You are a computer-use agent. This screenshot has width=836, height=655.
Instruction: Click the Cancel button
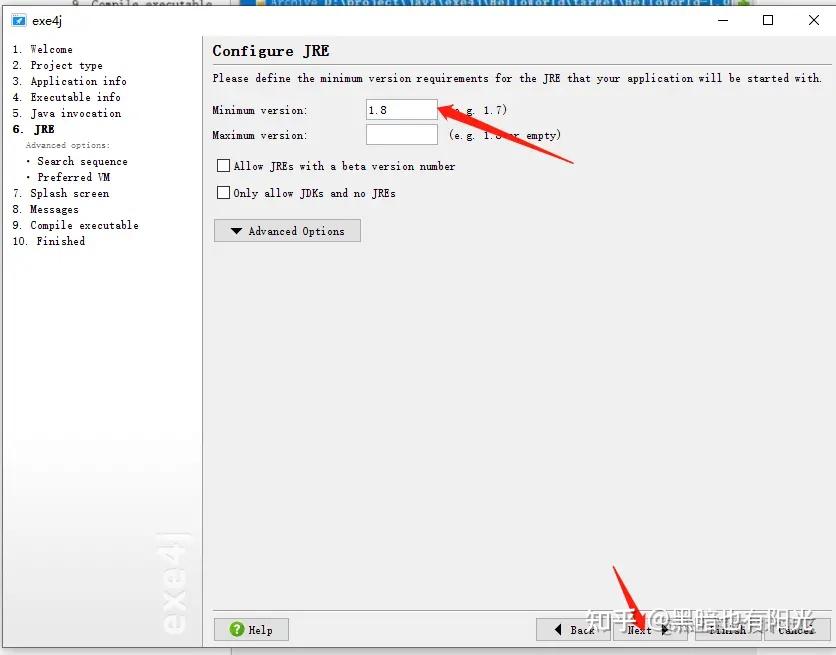[795, 629]
